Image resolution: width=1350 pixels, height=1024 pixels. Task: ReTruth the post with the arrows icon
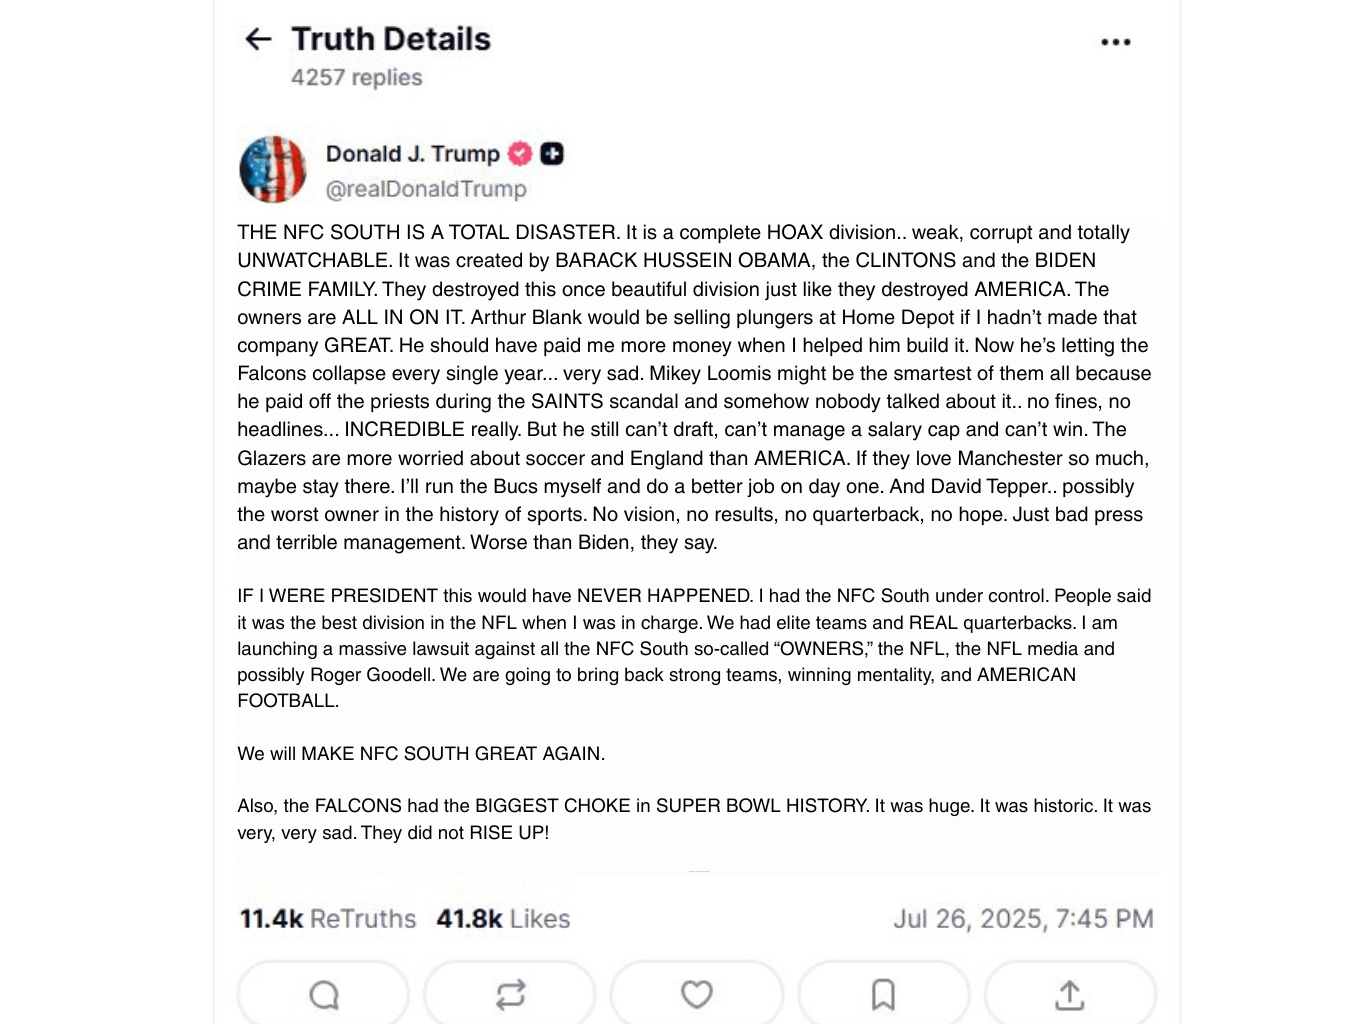click(510, 994)
